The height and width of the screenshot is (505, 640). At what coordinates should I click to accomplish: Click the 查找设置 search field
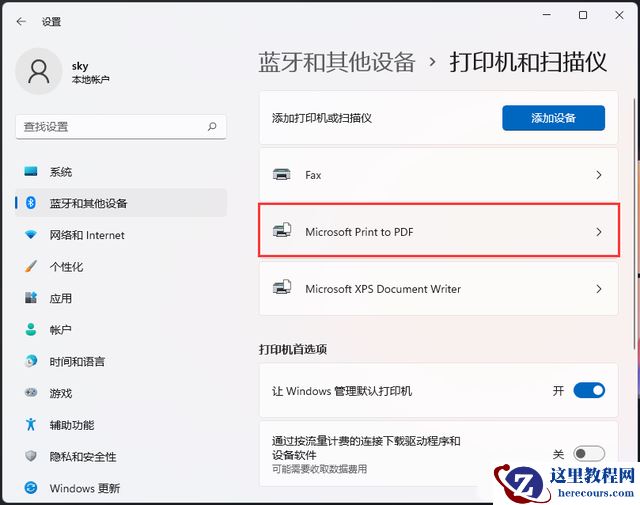pyautogui.click(x=121, y=127)
